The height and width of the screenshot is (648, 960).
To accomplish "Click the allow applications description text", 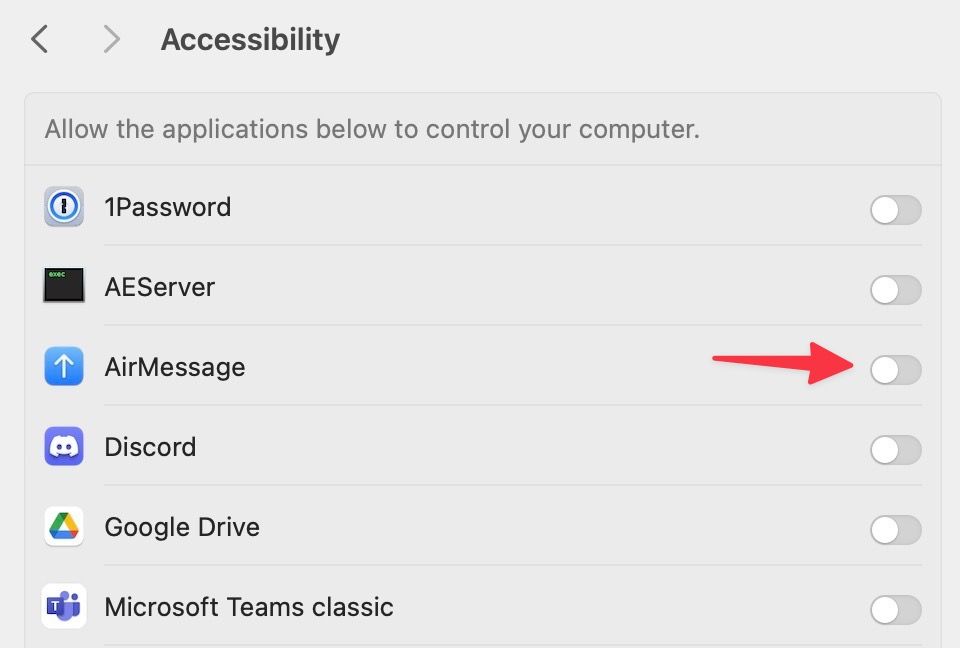I will click(x=371, y=129).
